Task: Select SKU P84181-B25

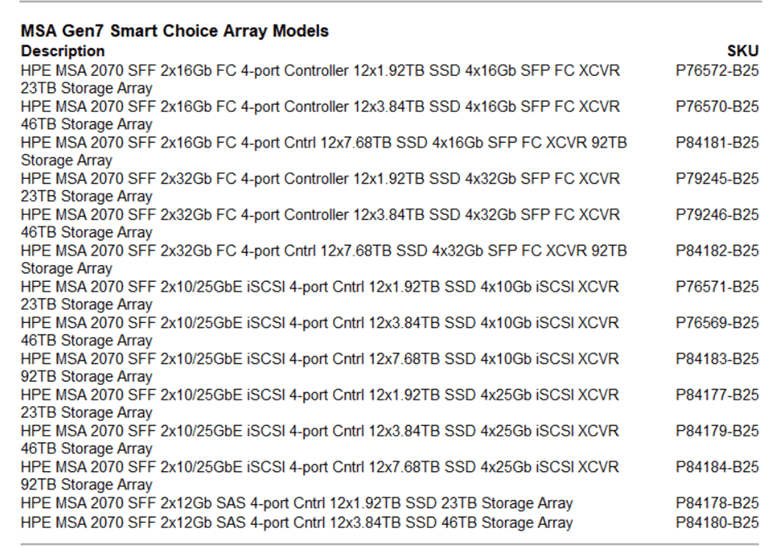Action: click(x=717, y=143)
